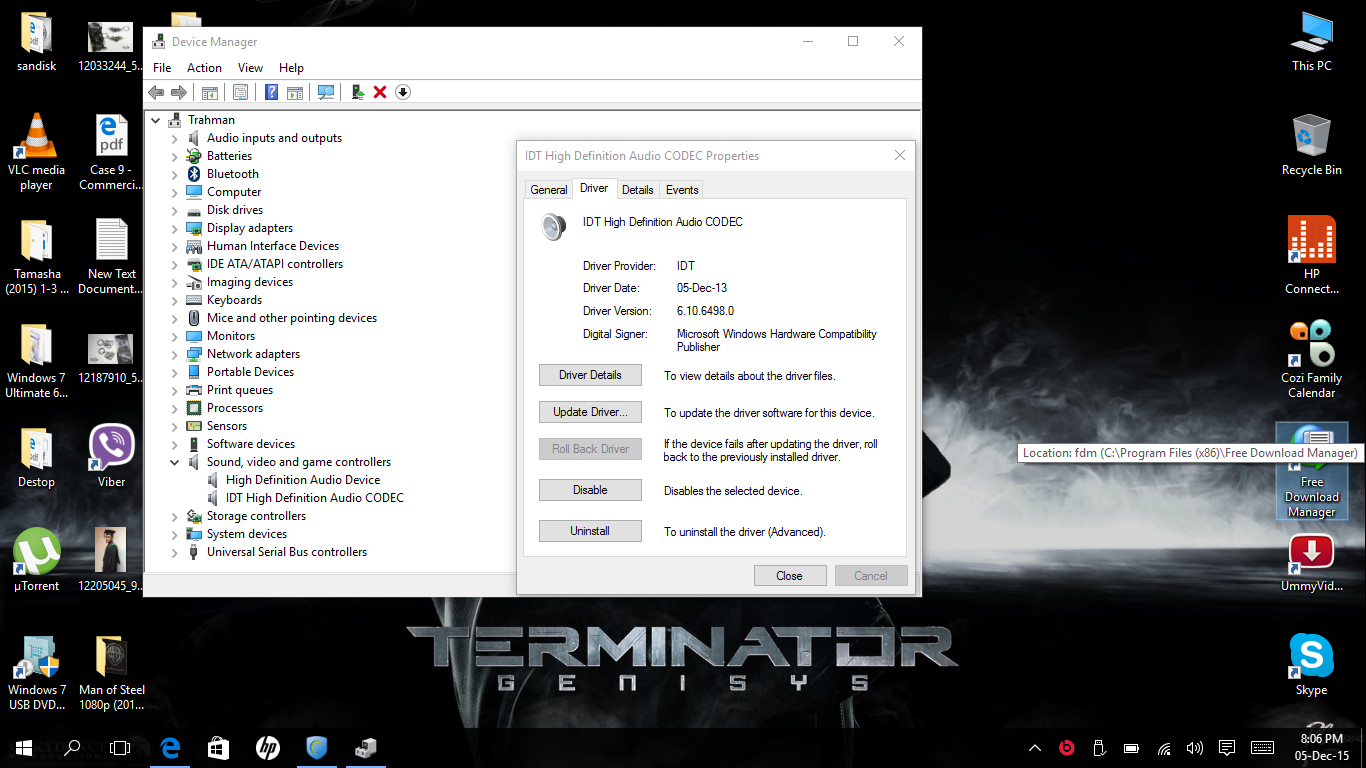The width and height of the screenshot is (1366, 768).
Task: Open Microsoft Edge from the taskbar
Action: point(171,747)
